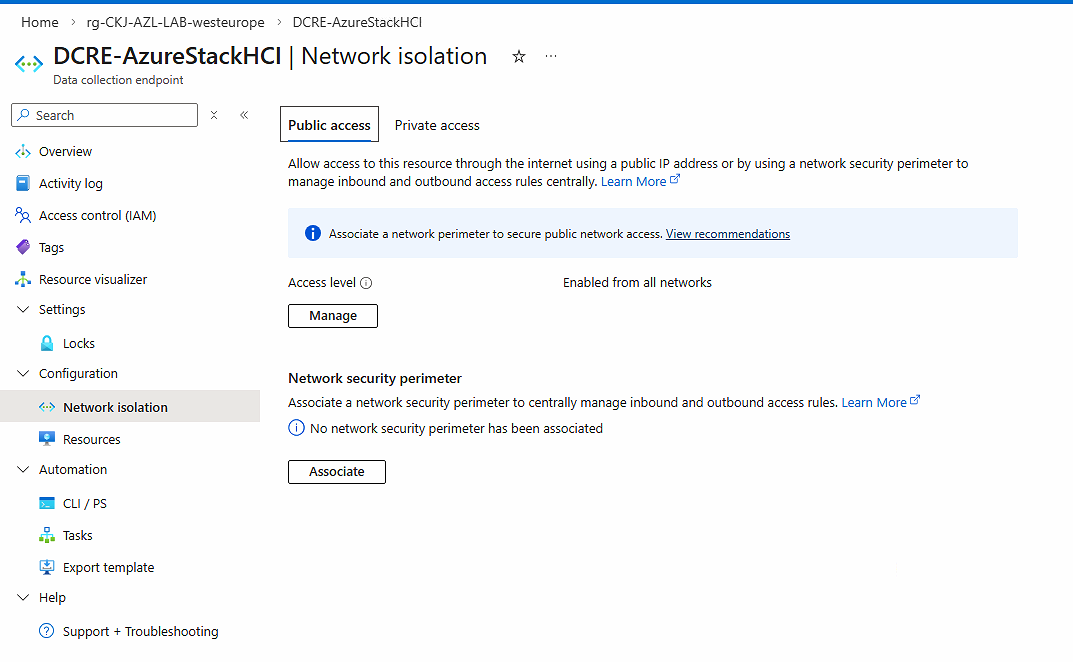Open Activity log from its icon
The height and width of the screenshot is (662, 1073).
tap(23, 184)
